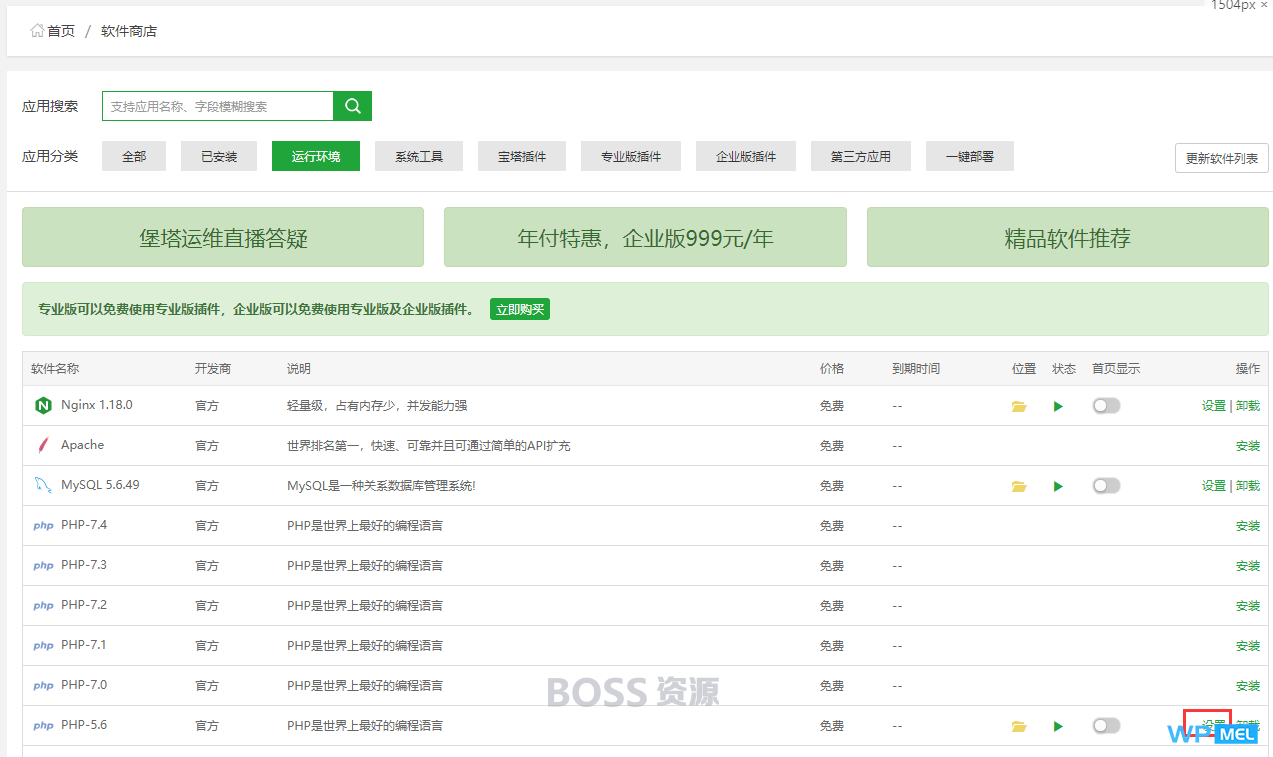Focus the 应用搜索 search input field

point(218,106)
